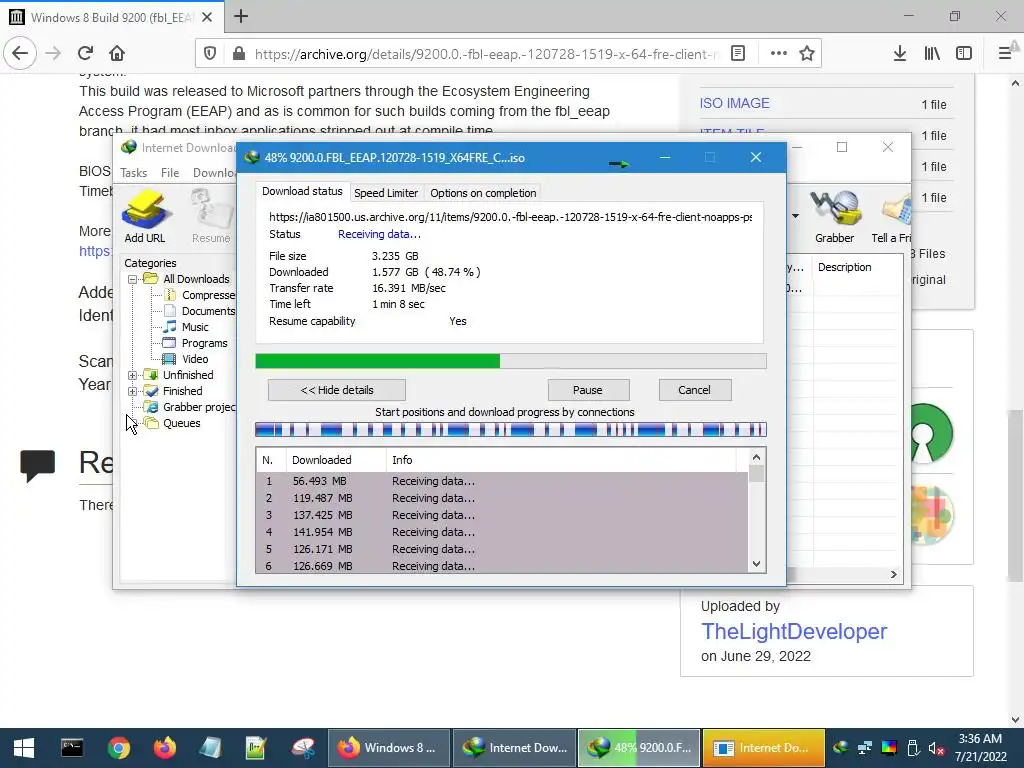1024x768 pixels.
Task: Launch Chrome from the taskbar
Action: point(119,748)
